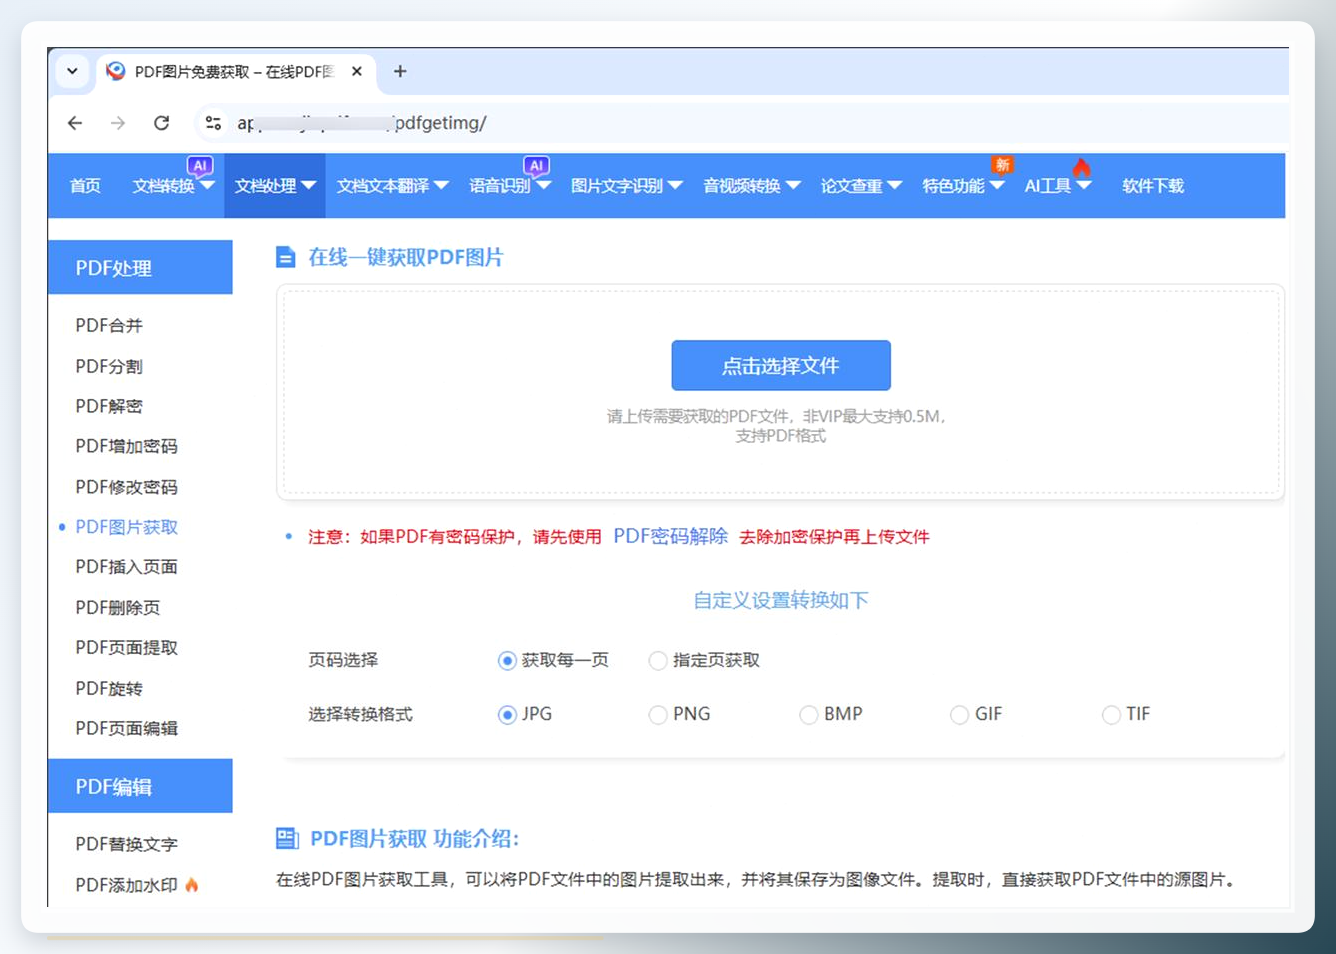
Task: Close the PDF图片免费获取 browser tab
Action: (x=357, y=72)
